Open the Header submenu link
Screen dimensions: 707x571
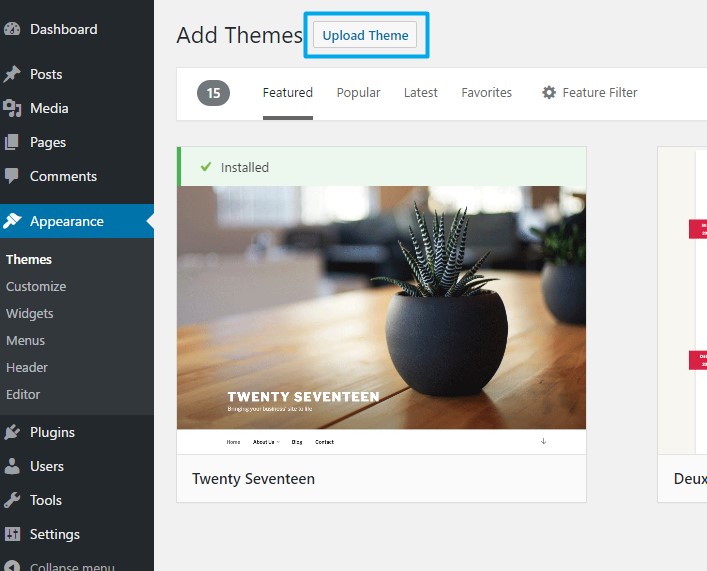click(x=27, y=368)
